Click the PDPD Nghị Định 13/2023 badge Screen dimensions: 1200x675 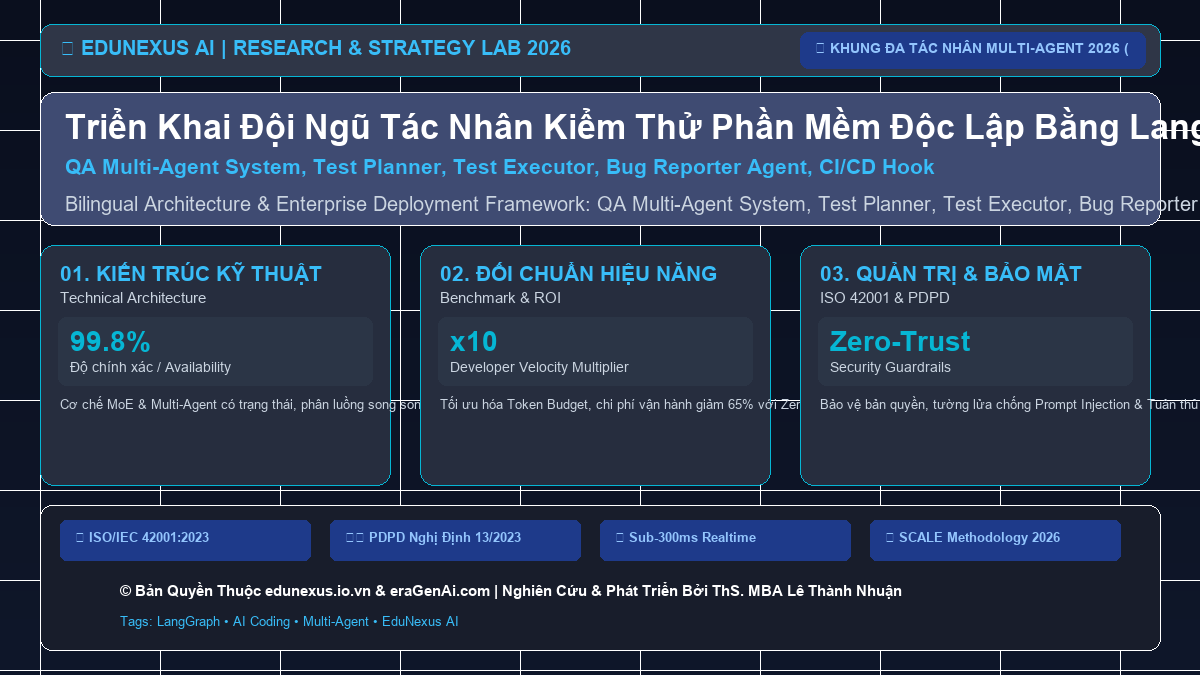(x=455, y=540)
